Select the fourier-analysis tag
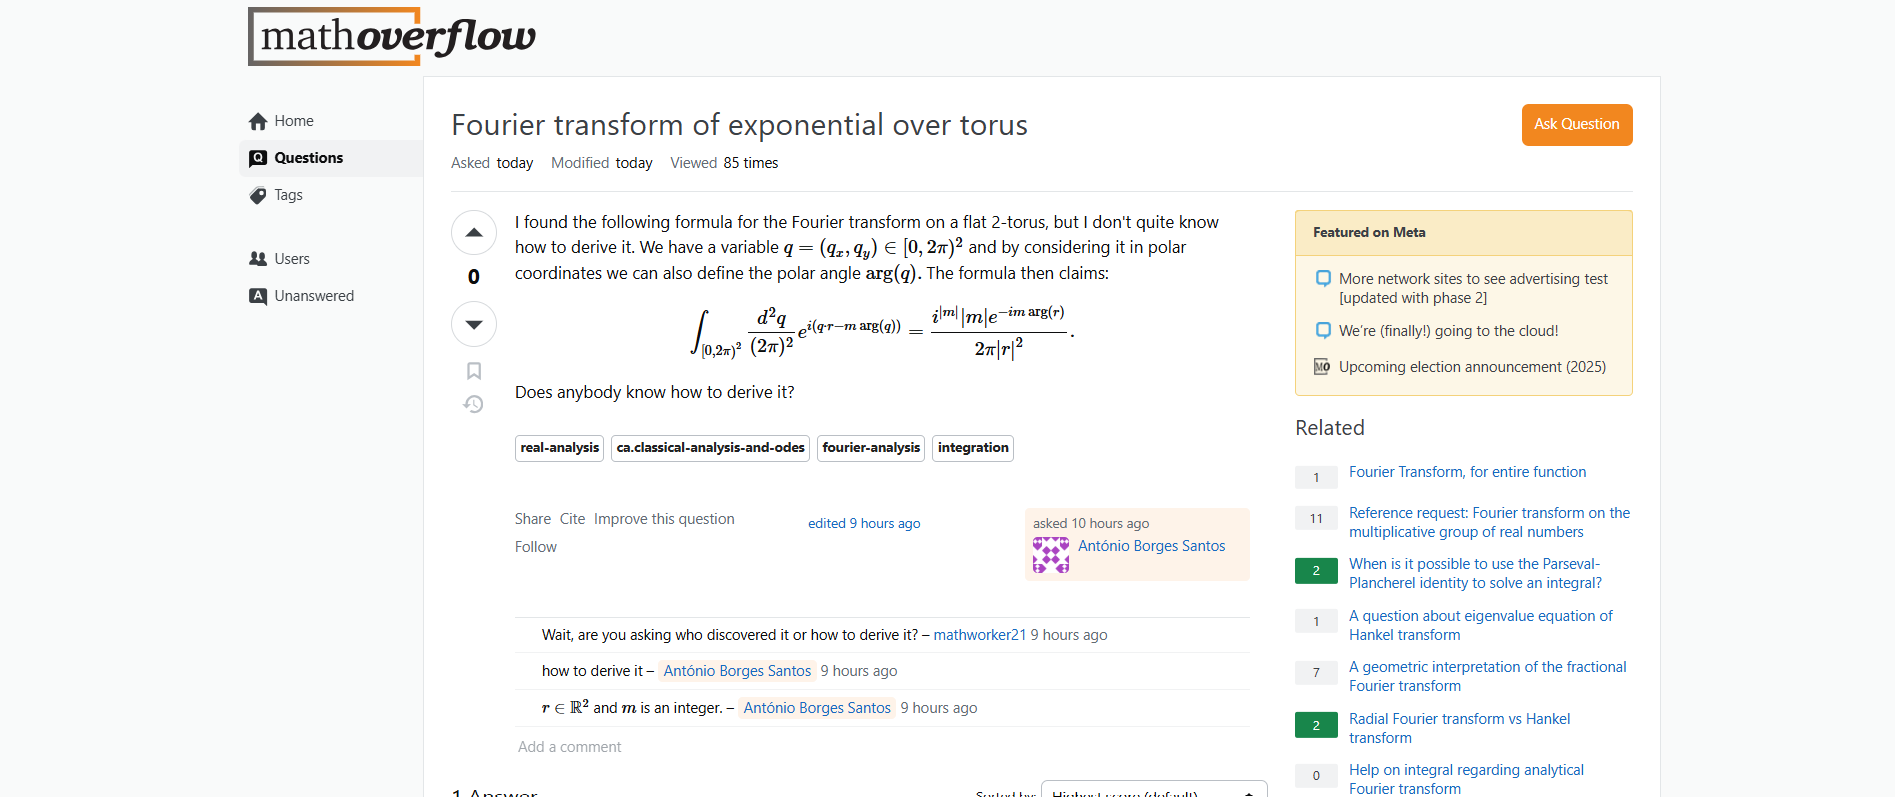Screen dimensions: 1895x797 pos(871,448)
